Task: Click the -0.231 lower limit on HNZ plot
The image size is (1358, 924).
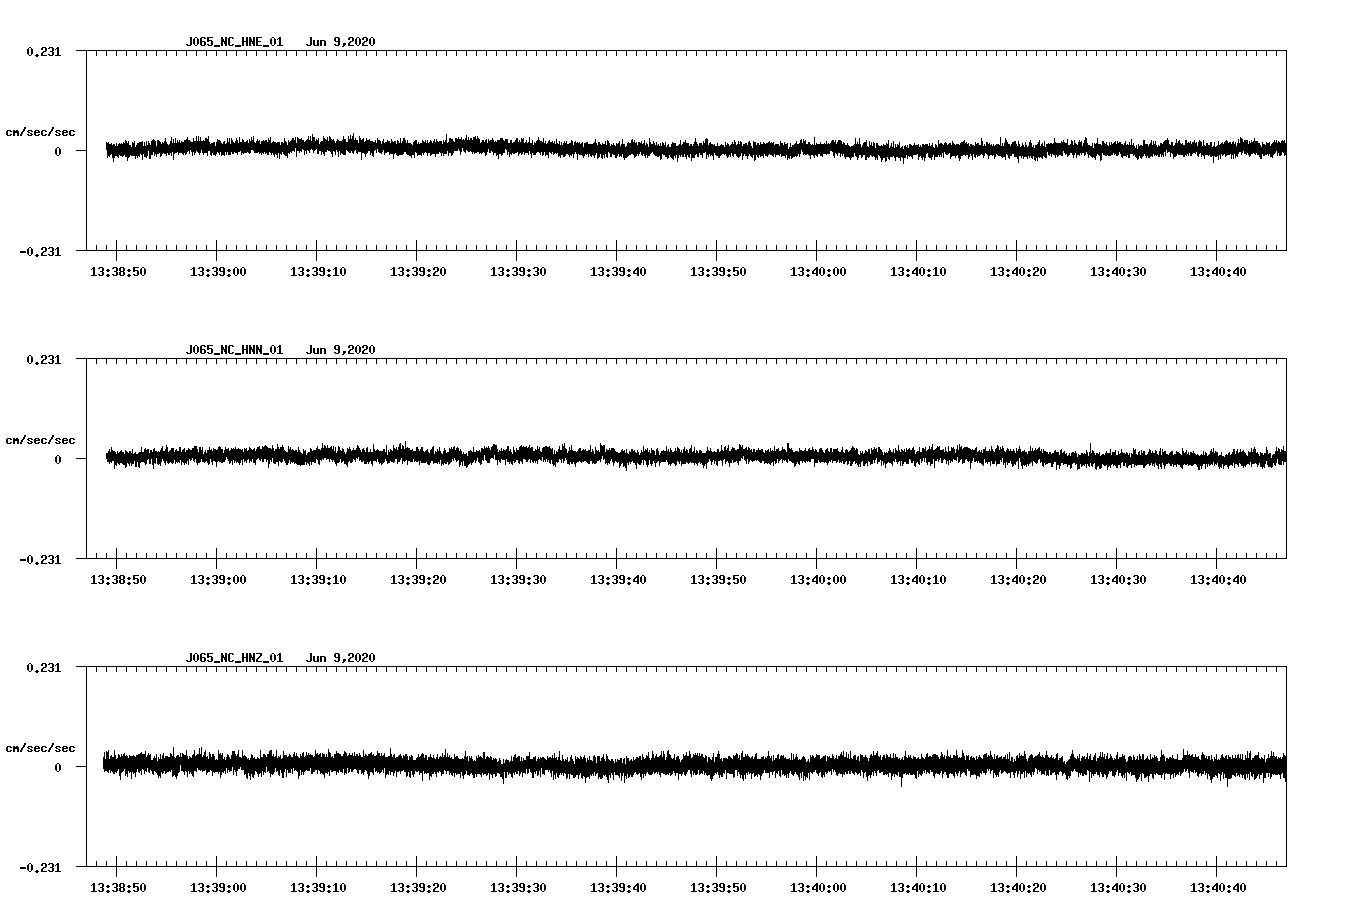Action: (40, 868)
